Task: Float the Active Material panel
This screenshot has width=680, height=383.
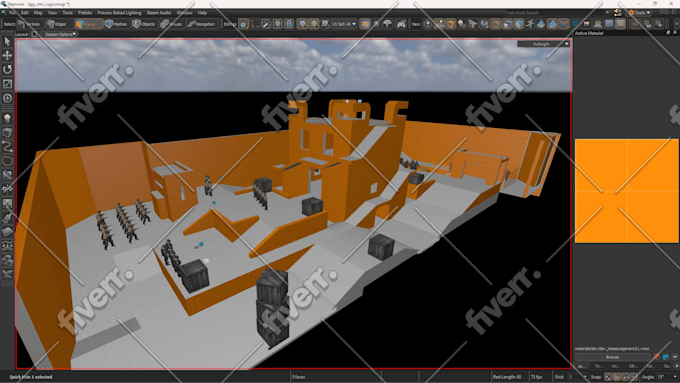Action: point(668,33)
